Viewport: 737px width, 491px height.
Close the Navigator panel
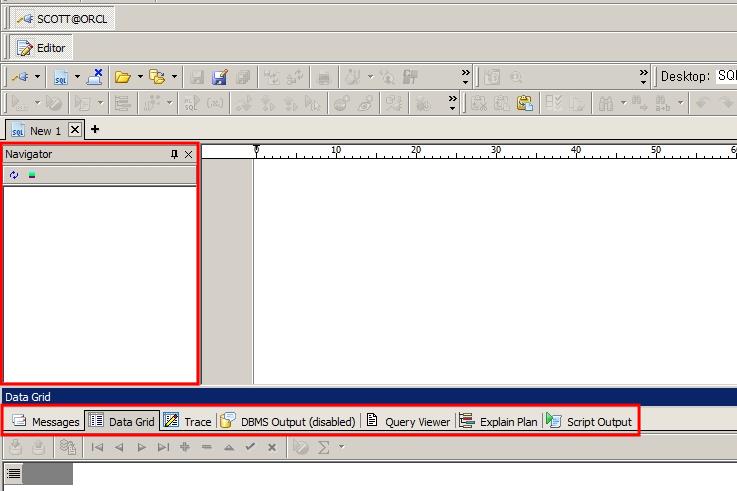click(188, 155)
